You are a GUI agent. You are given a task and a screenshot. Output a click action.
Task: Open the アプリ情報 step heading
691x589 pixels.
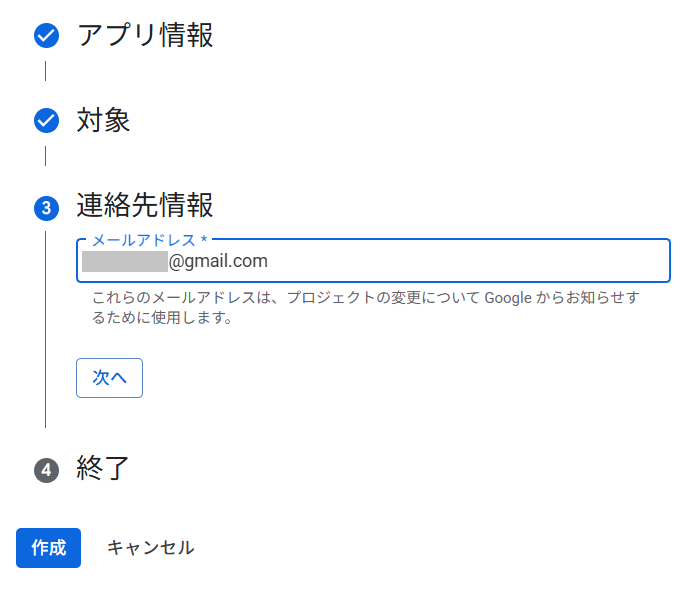(x=145, y=36)
